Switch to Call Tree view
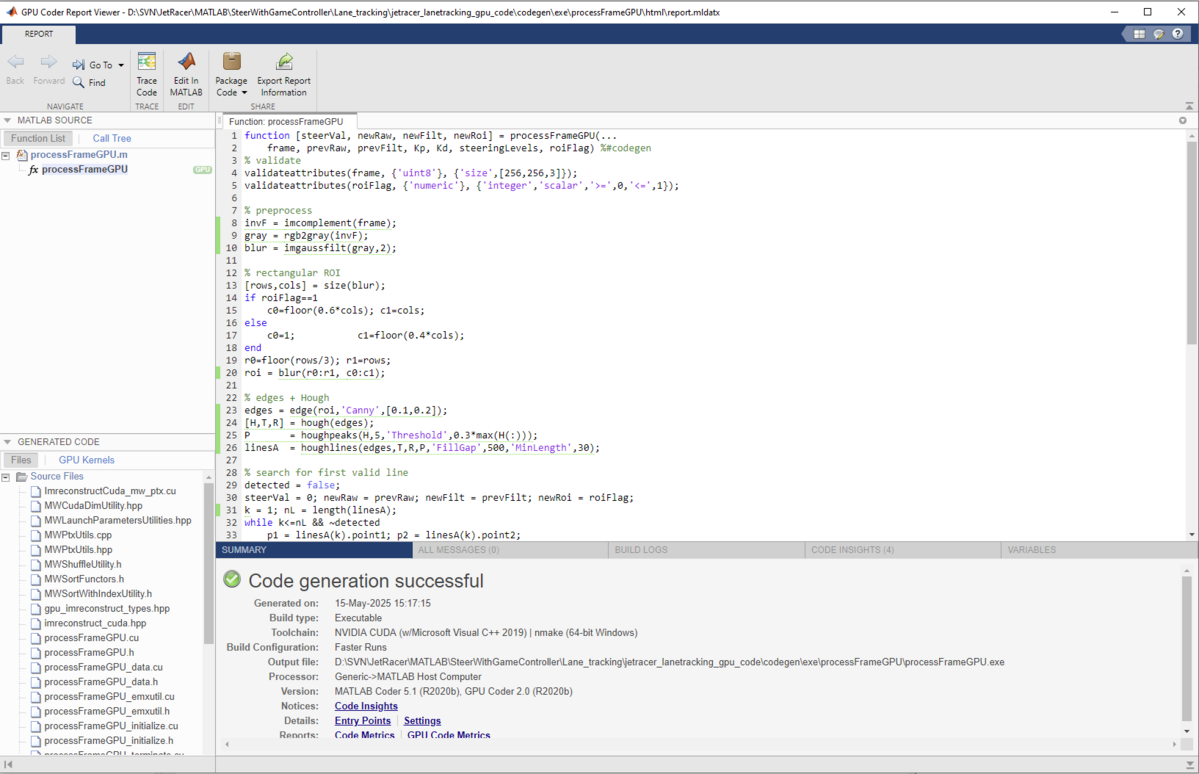 coord(111,139)
